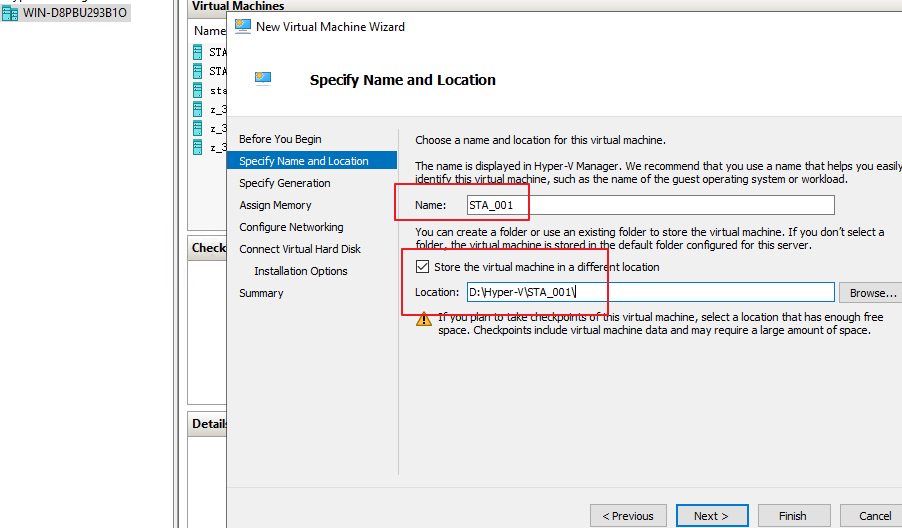Select the Configure Networking step
Viewport: 902px width, 528px height.
291,227
